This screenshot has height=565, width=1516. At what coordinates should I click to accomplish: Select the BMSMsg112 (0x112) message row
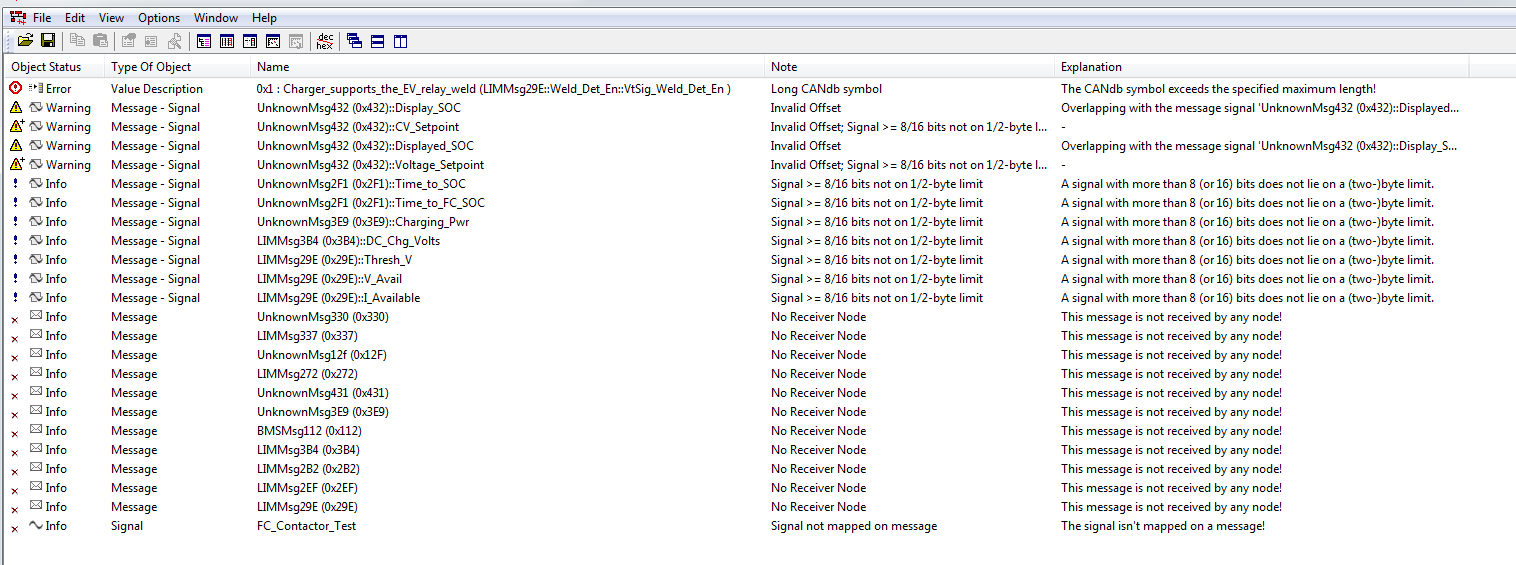coord(309,431)
